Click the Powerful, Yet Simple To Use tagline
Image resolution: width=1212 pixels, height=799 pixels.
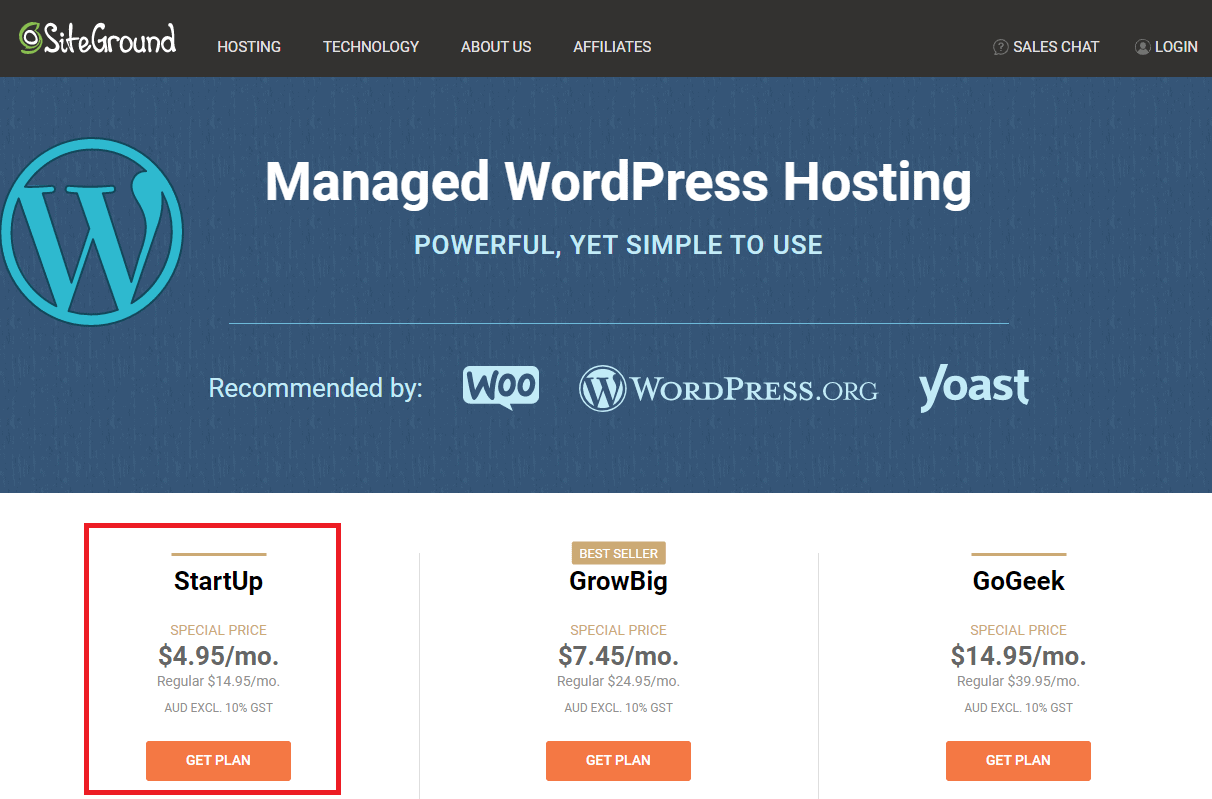point(618,245)
